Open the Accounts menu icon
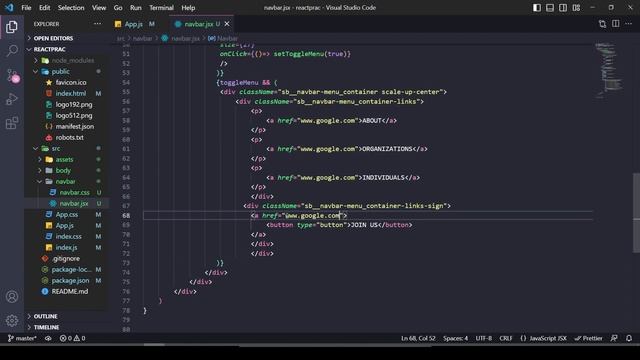Screen dimensions: 640x360 coord(12,297)
